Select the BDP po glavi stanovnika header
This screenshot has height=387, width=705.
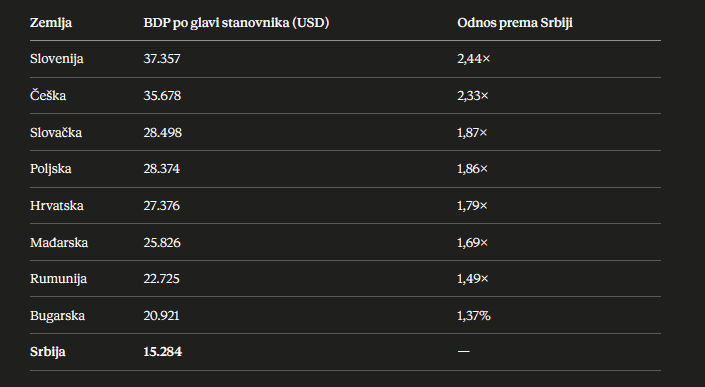(236, 22)
